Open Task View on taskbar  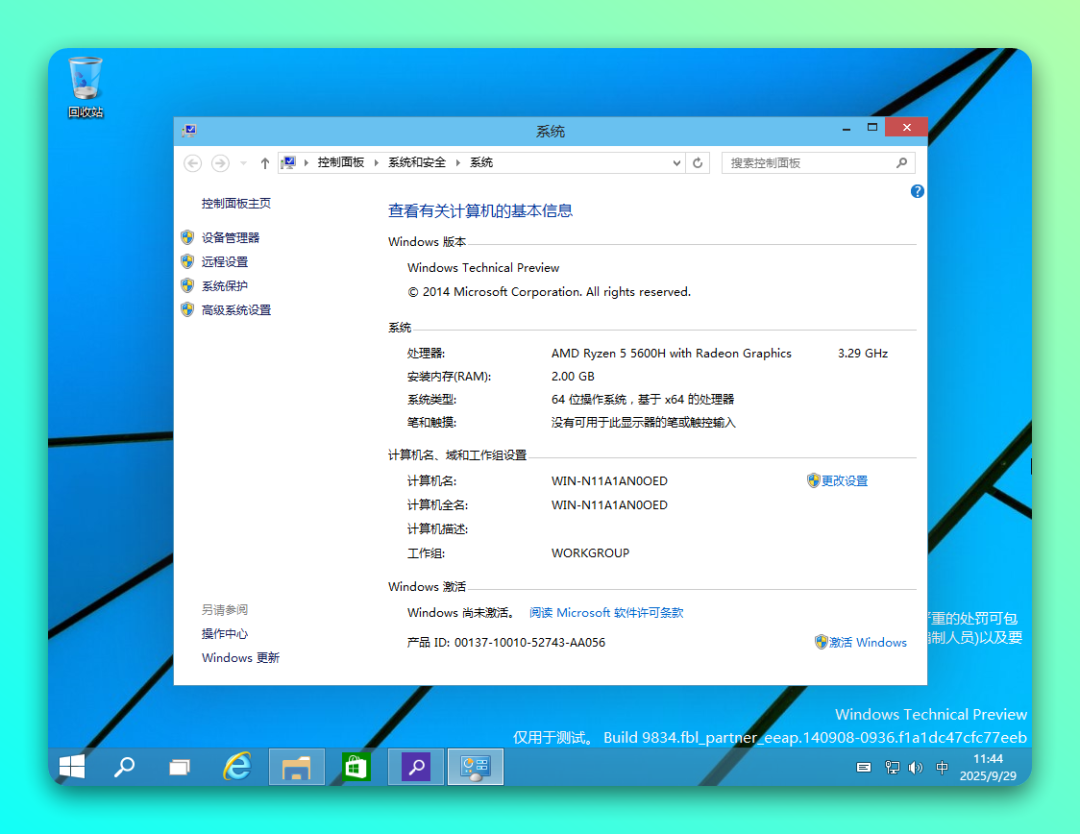(x=180, y=767)
